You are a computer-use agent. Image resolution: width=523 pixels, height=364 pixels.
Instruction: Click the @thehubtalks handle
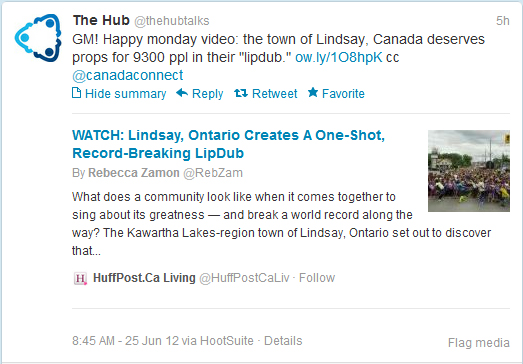[172, 21]
